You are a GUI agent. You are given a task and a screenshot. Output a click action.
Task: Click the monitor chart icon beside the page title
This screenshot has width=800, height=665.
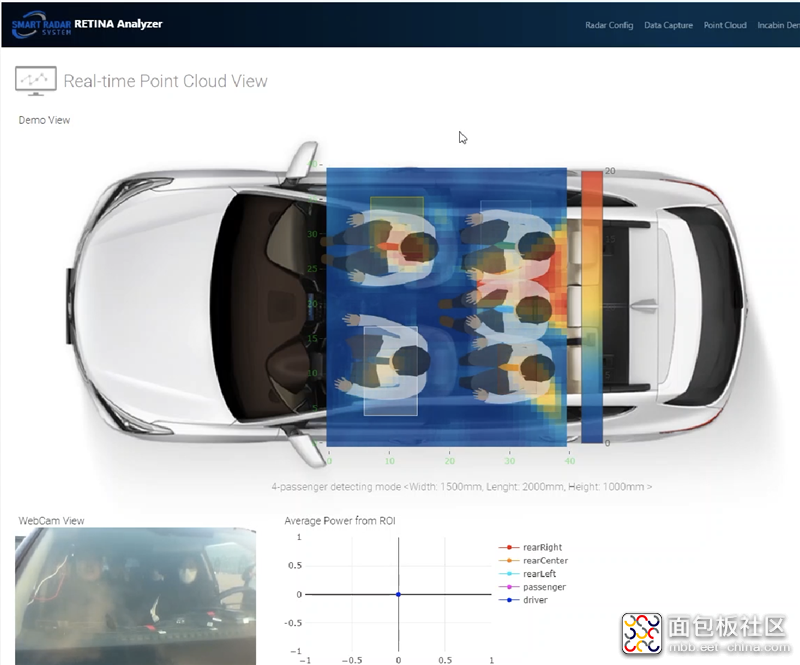[36, 81]
